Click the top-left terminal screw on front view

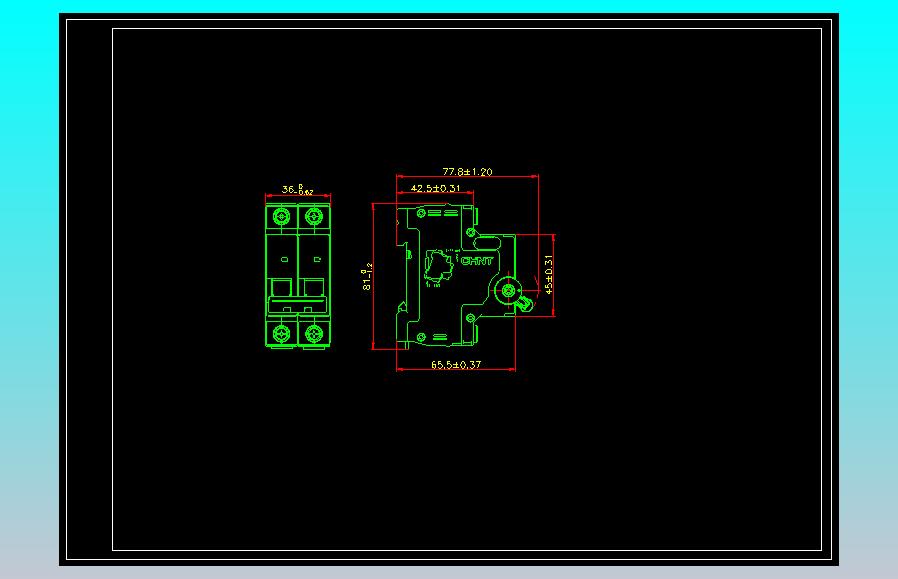tap(281, 216)
